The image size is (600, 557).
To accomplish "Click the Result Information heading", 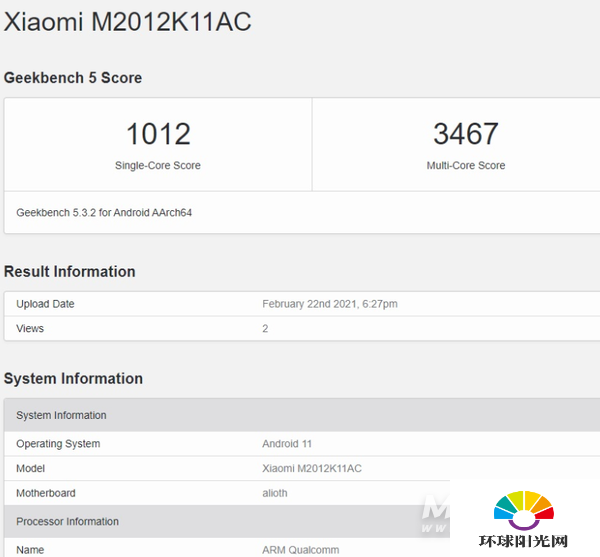I will (70, 272).
